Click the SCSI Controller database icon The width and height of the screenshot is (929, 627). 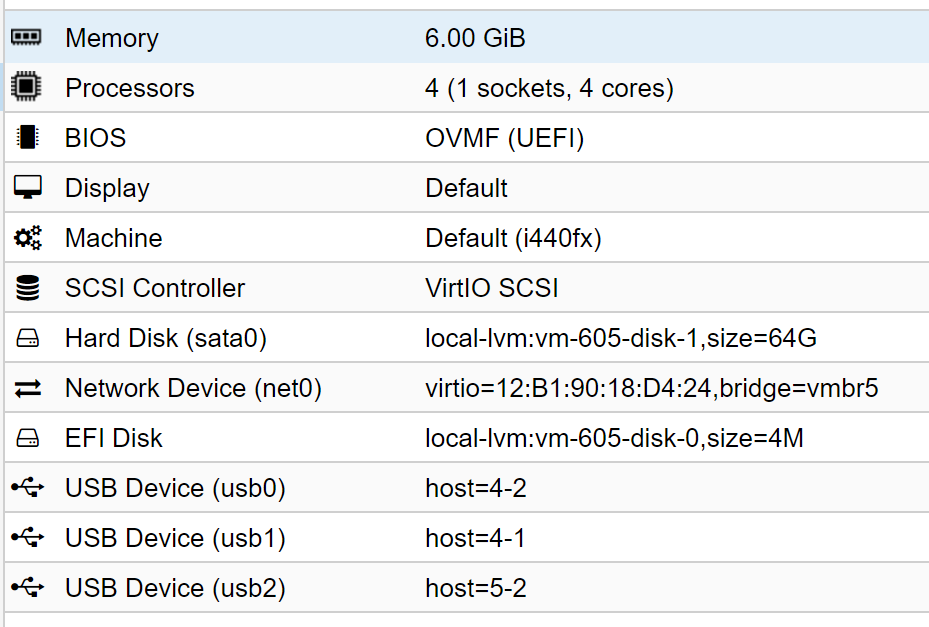tap(27, 288)
